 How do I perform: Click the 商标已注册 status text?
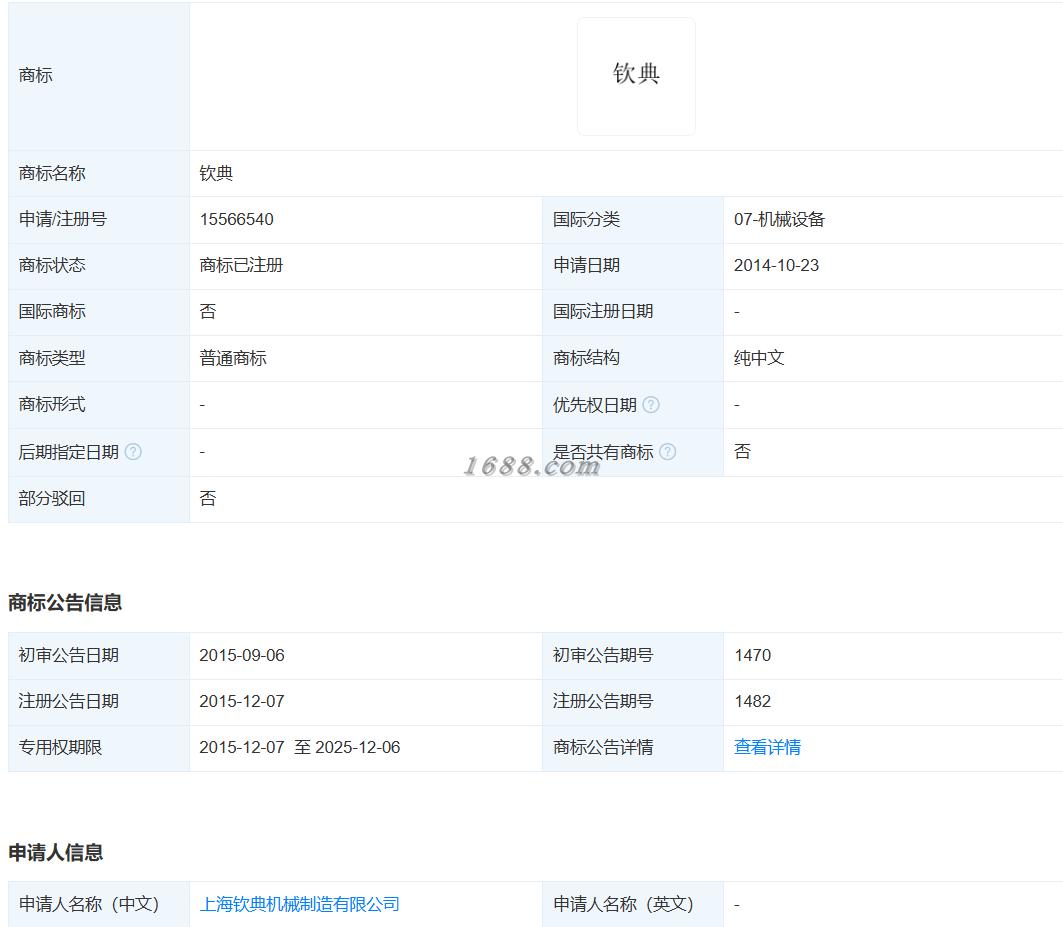click(241, 265)
